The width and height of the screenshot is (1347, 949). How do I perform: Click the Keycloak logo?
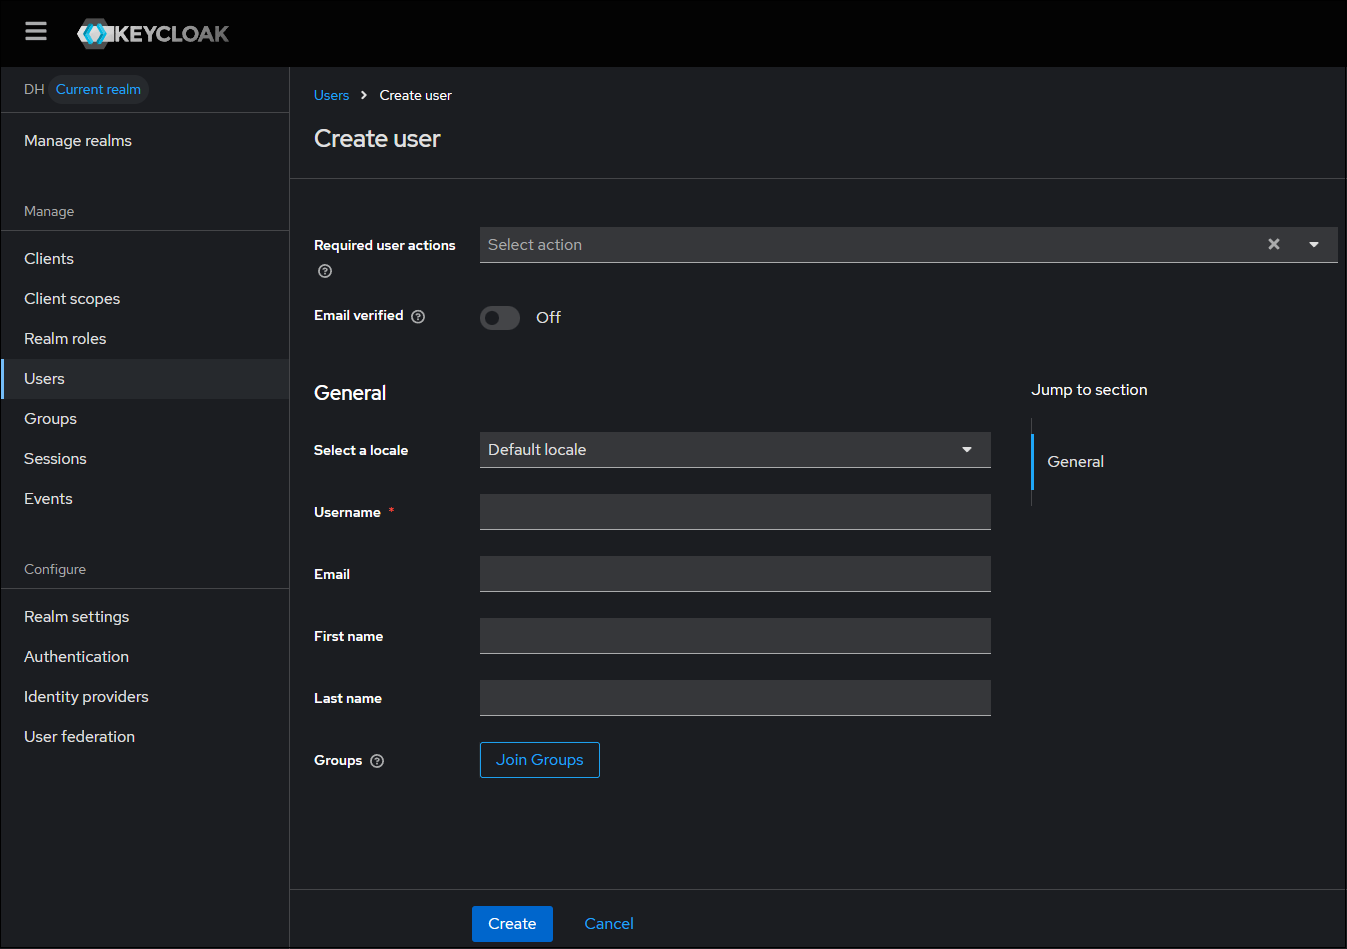(x=153, y=34)
